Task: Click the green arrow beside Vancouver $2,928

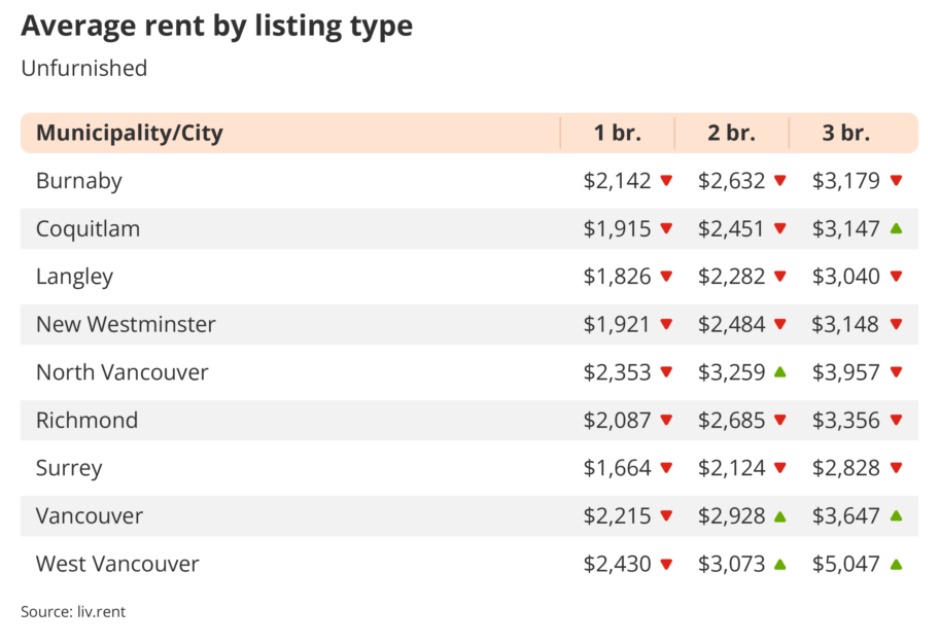Action: tap(781, 516)
